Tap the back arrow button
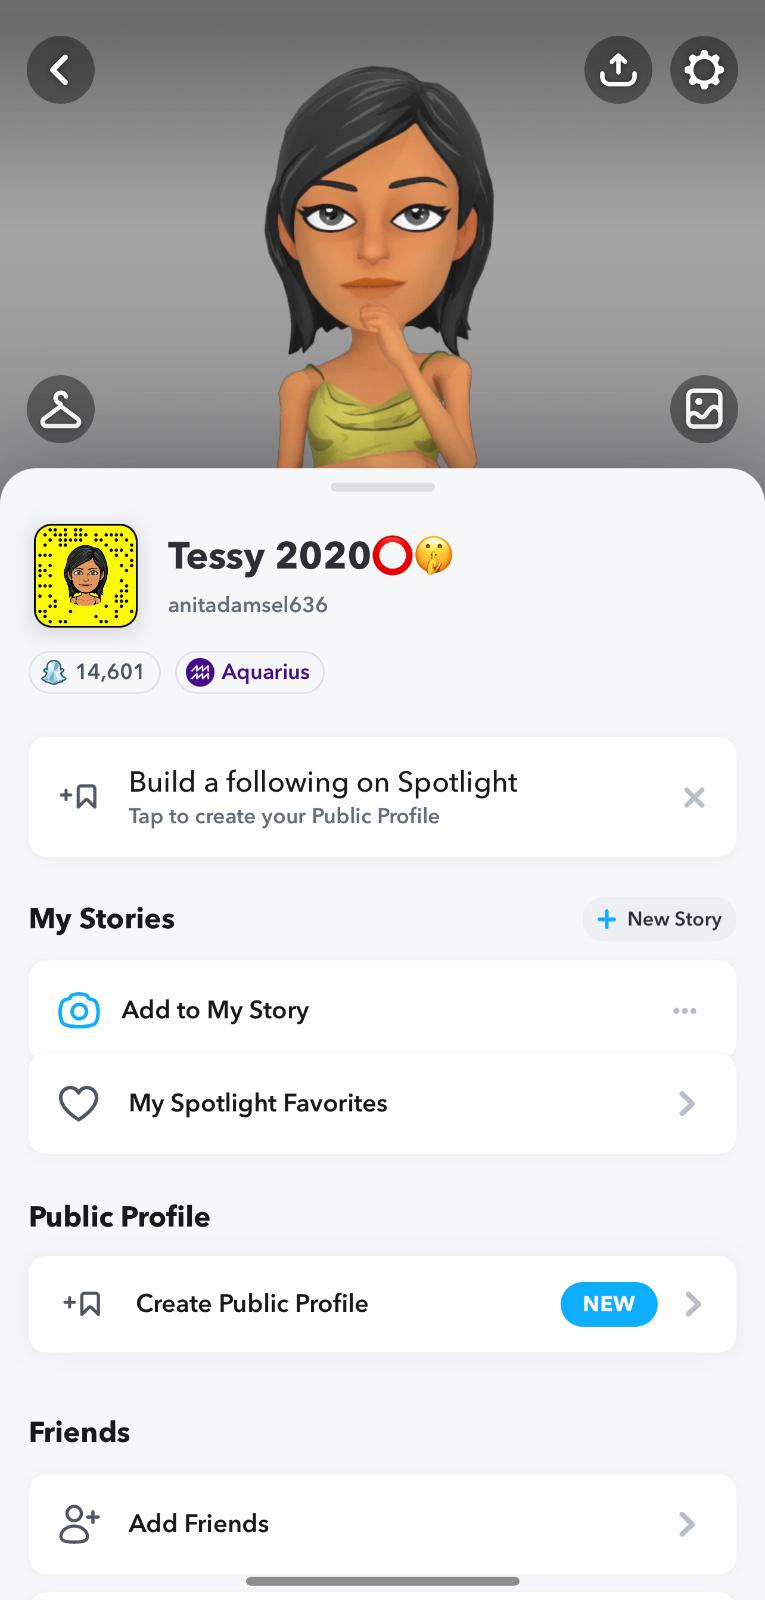Image resolution: width=765 pixels, height=1600 pixels. [x=61, y=70]
